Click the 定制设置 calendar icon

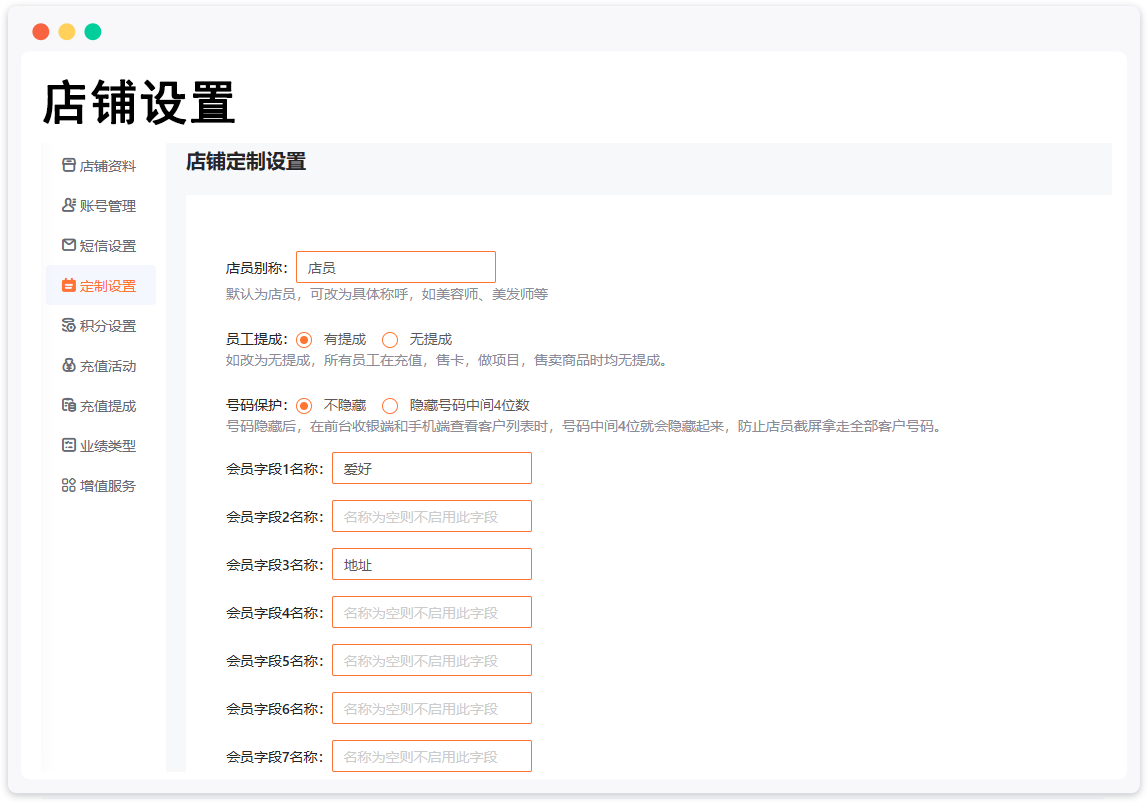pos(69,285)
